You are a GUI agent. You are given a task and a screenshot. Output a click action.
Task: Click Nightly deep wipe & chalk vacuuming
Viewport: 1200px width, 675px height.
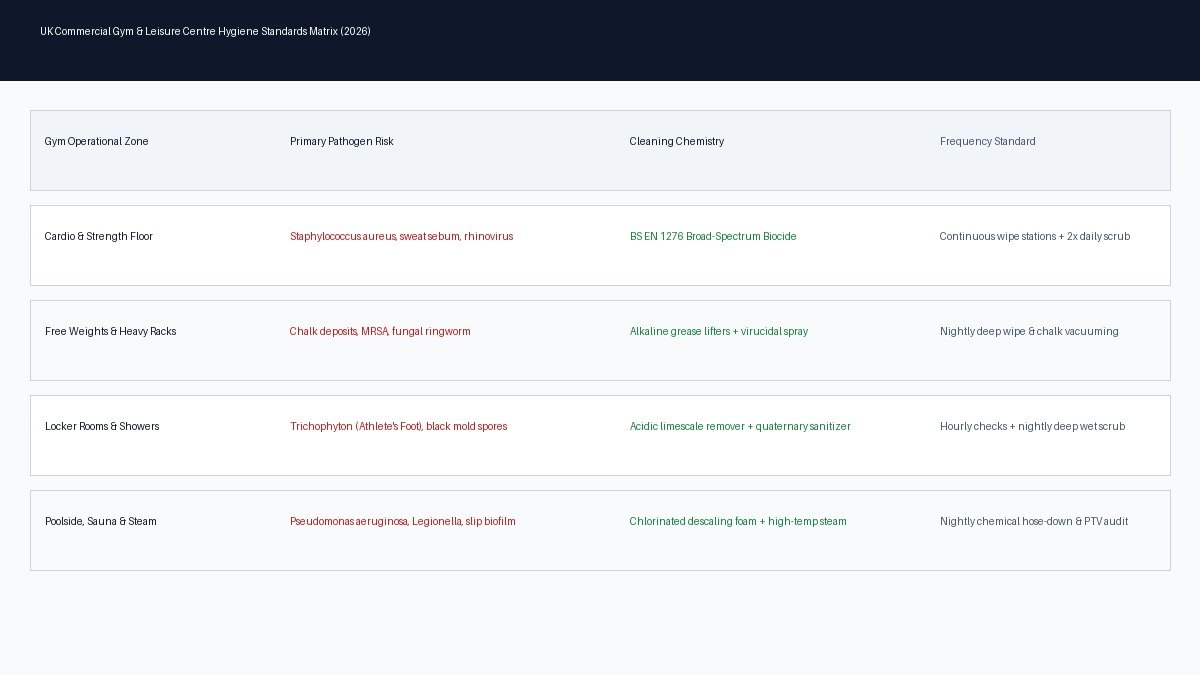[x=1029, y=332]
